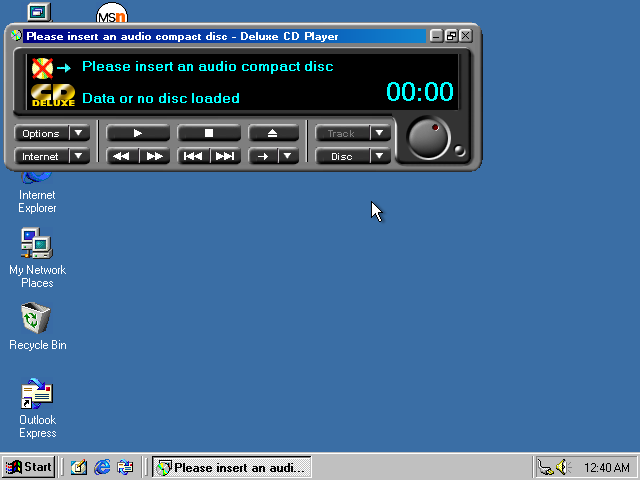Screen dimensions: 640x480
Task: Click the play mode arrow button
Action: click(263, 156)
